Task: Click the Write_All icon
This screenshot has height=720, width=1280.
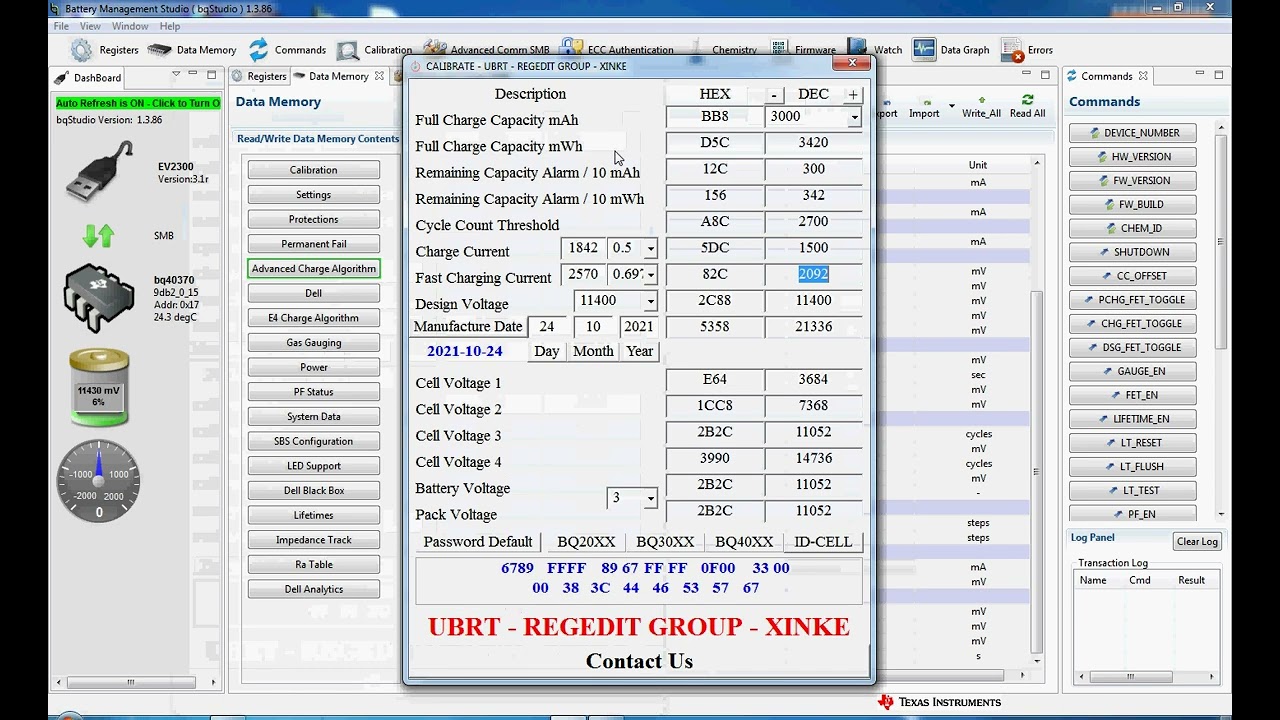Action: pos(981,107)
